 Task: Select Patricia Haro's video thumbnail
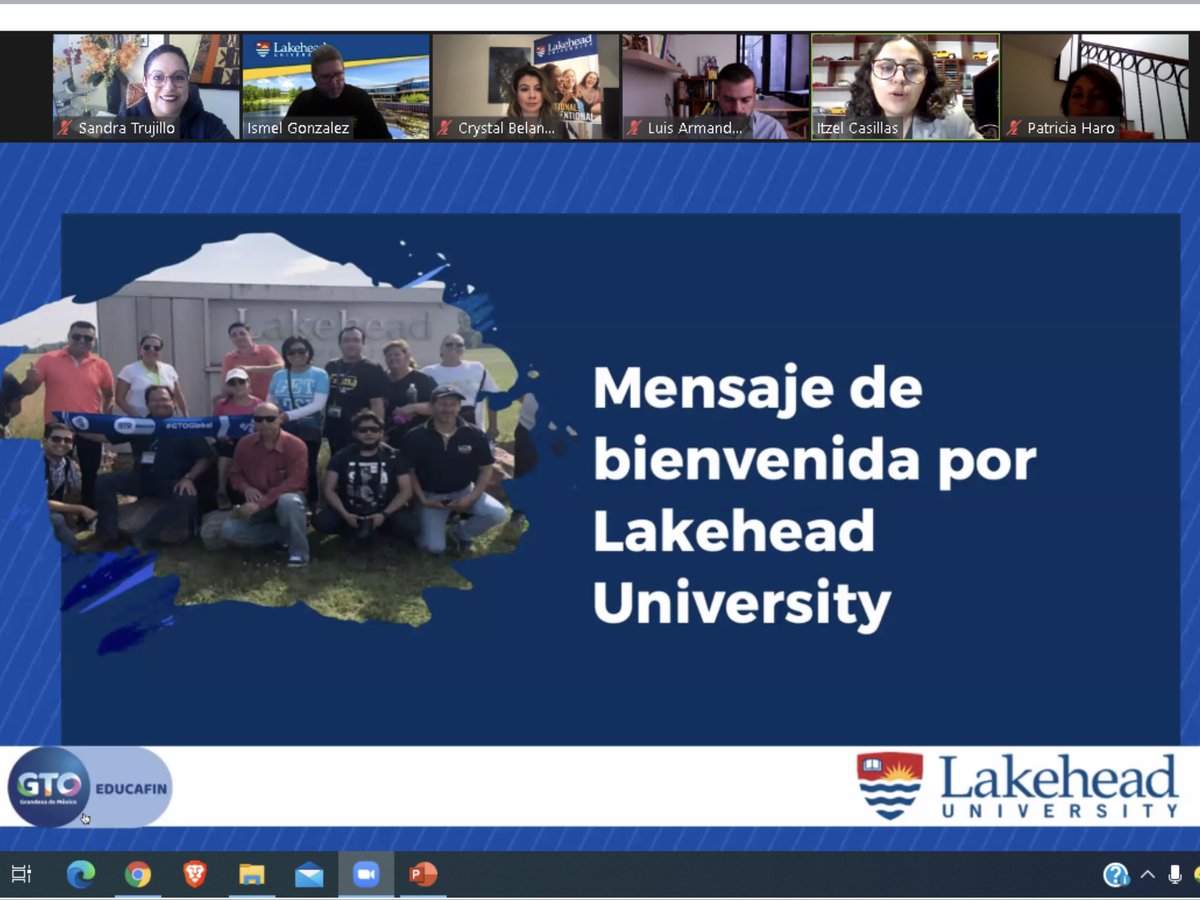pos(1095,87)
